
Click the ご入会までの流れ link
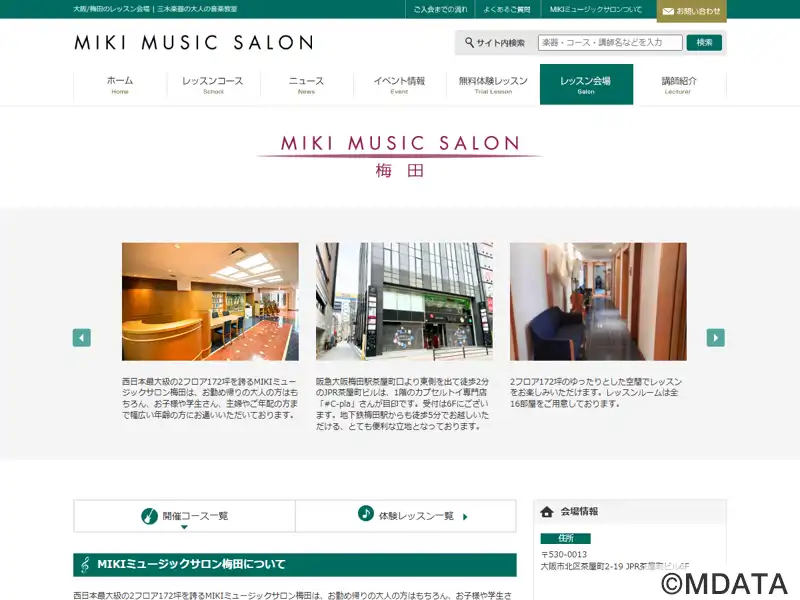point(440,9)
